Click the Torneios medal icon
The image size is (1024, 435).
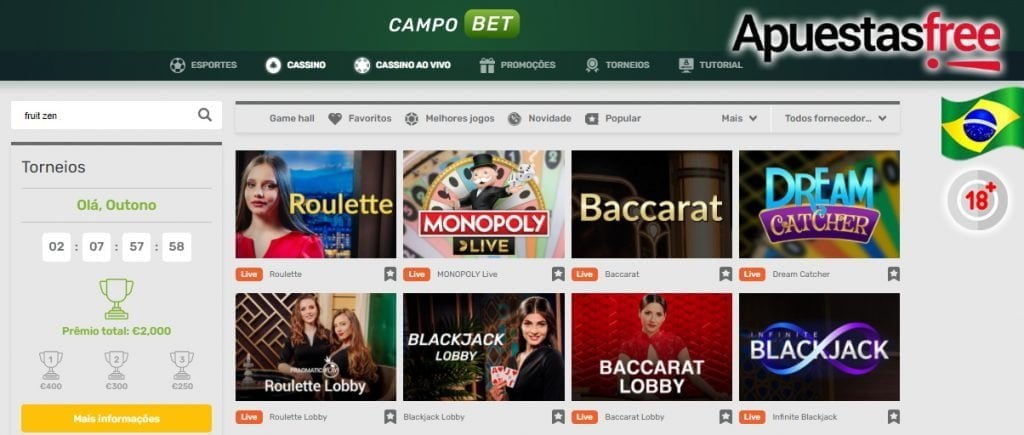pos(592,65)
